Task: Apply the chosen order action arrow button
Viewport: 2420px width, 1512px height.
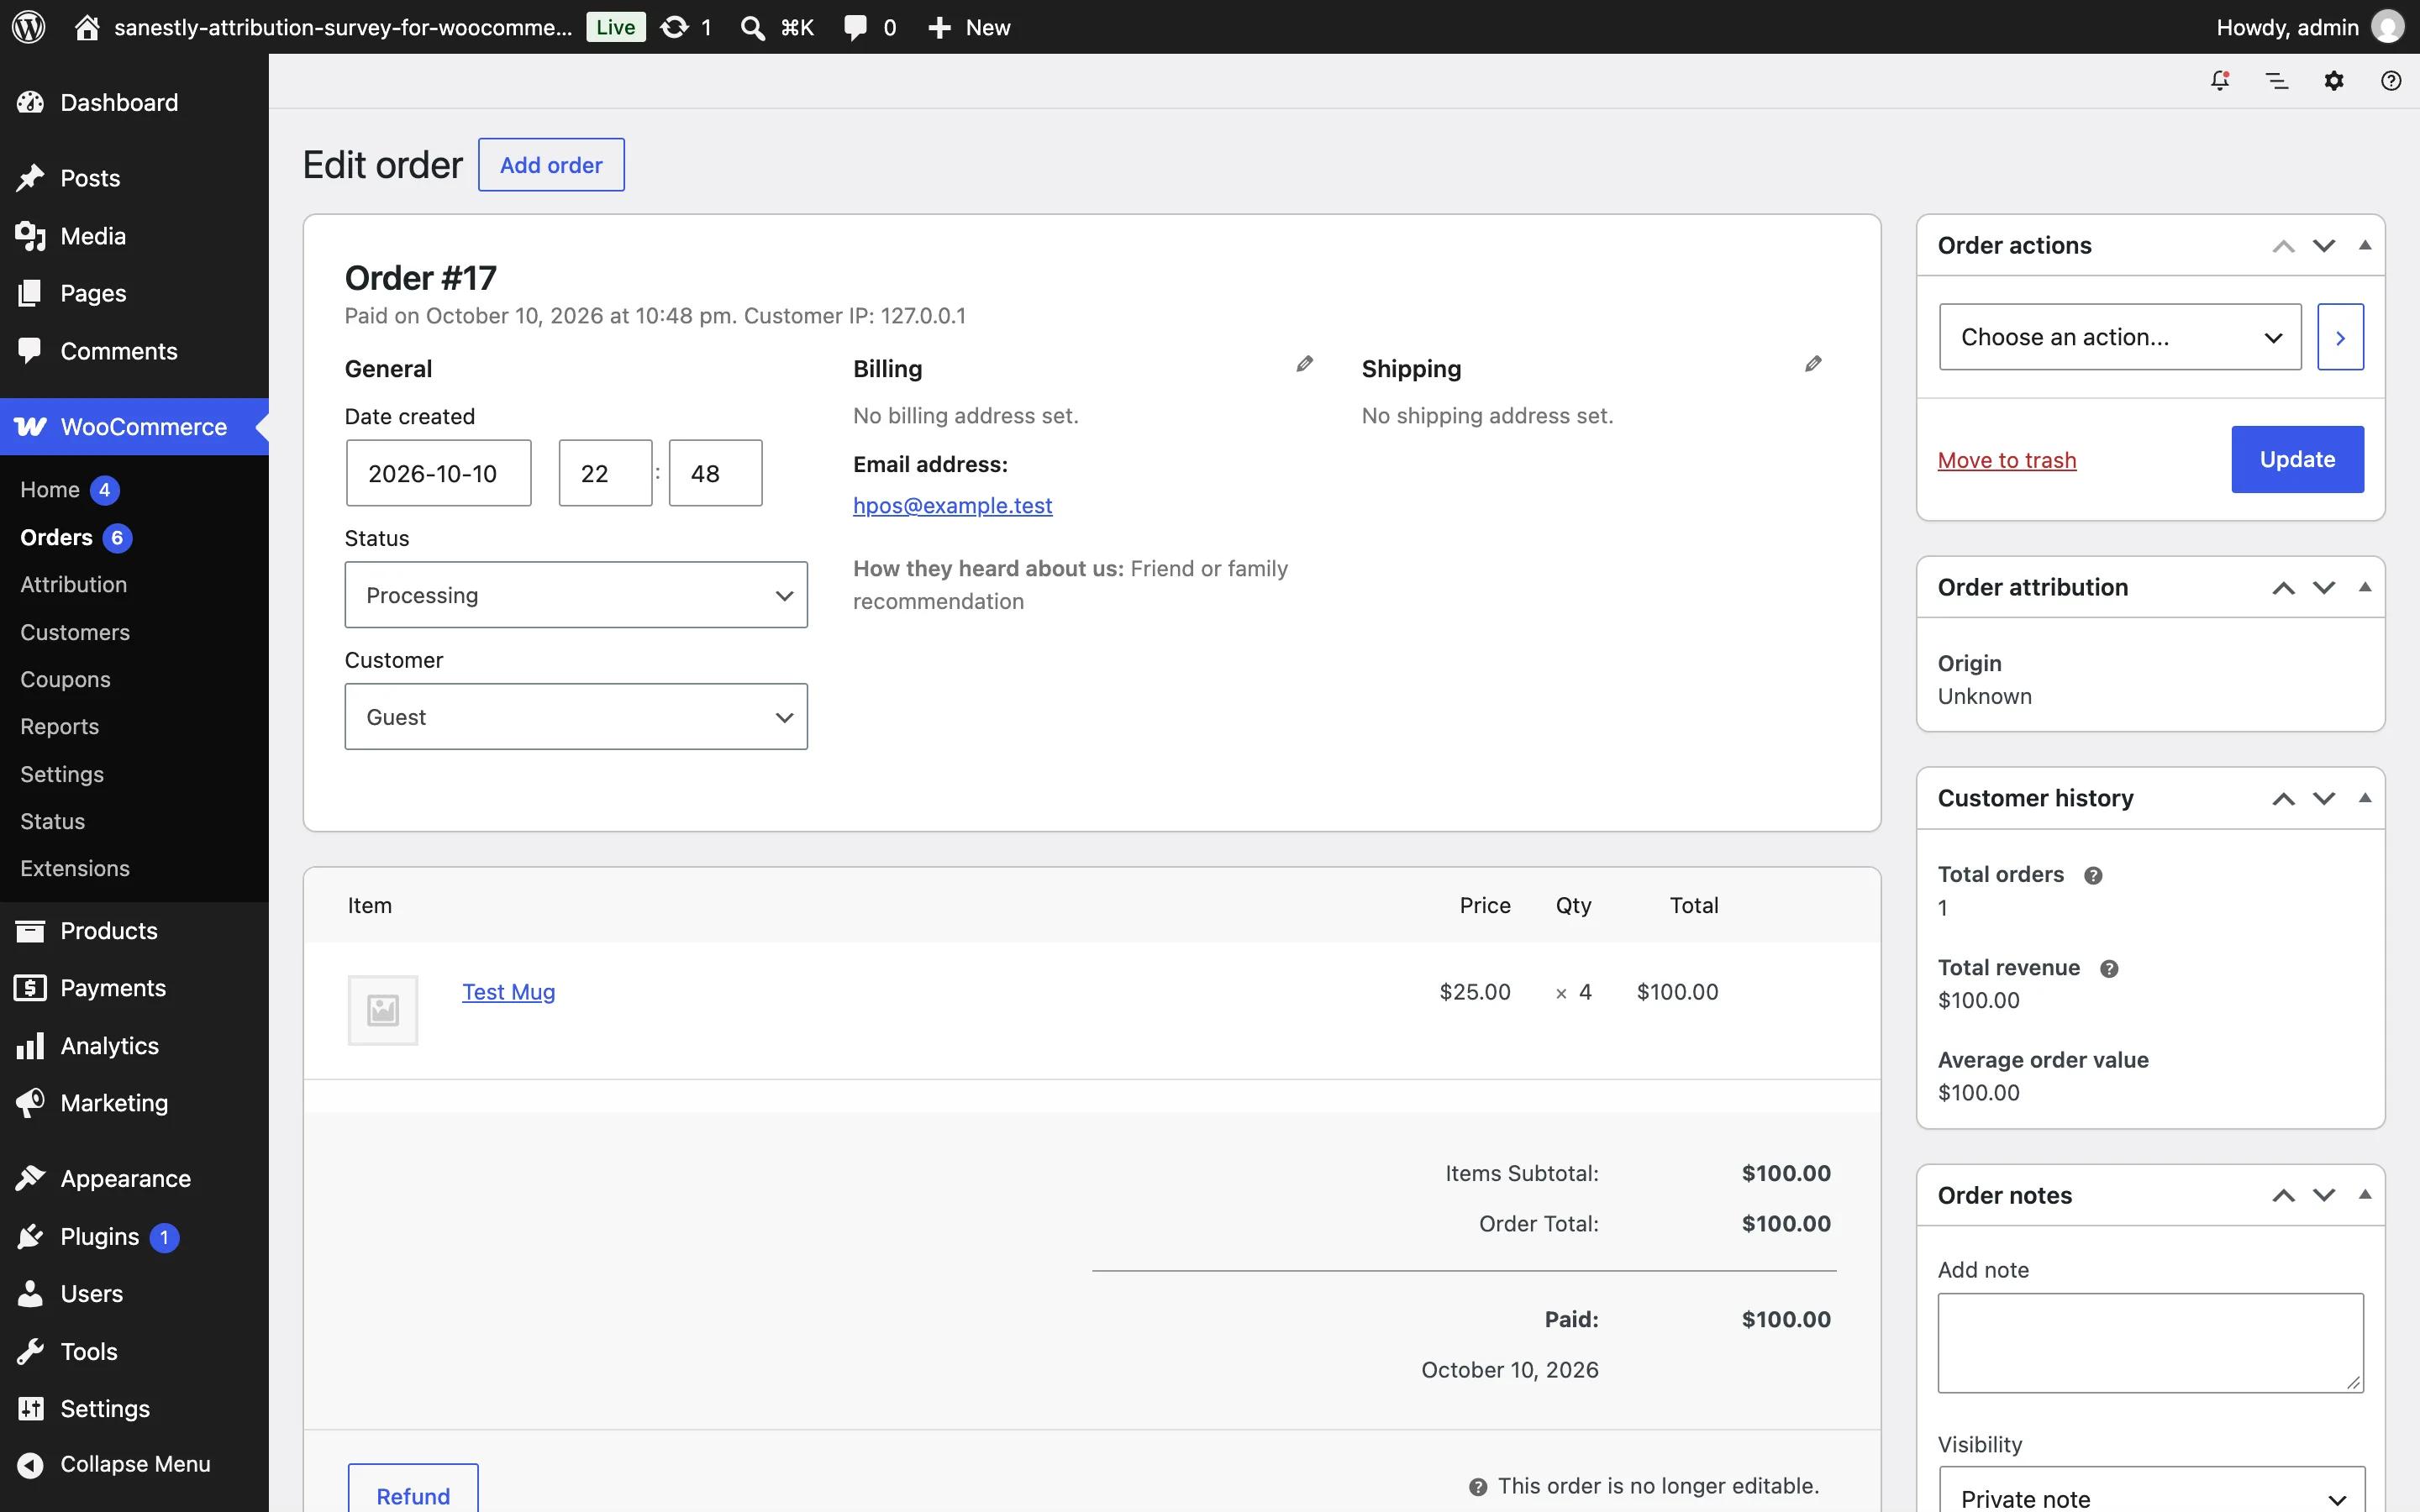Action: click(2340, 337)
